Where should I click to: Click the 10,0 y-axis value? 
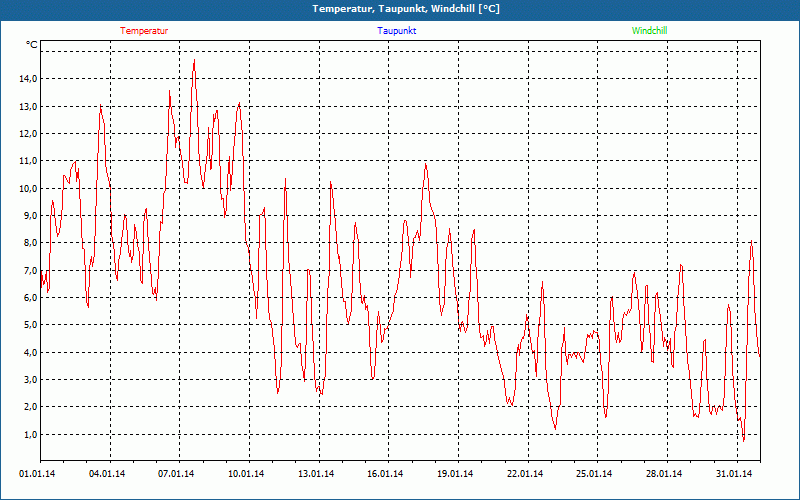pyautogui.click(x=29, y=188)
